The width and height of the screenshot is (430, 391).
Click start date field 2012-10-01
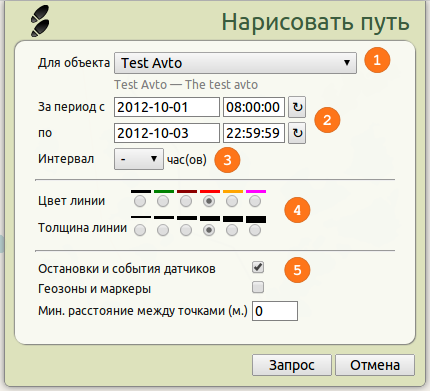tap(167, 107)
